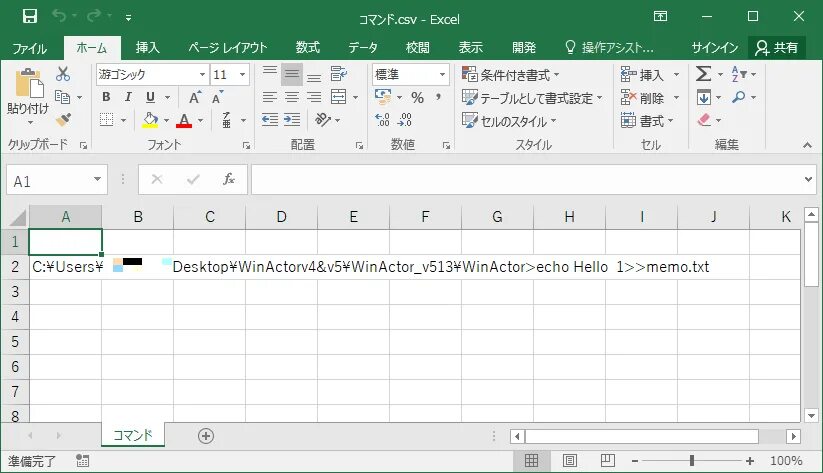Click the zoom slider handle
The height and width of the screenshot is (473, 823).
click(x=692, y=460)
